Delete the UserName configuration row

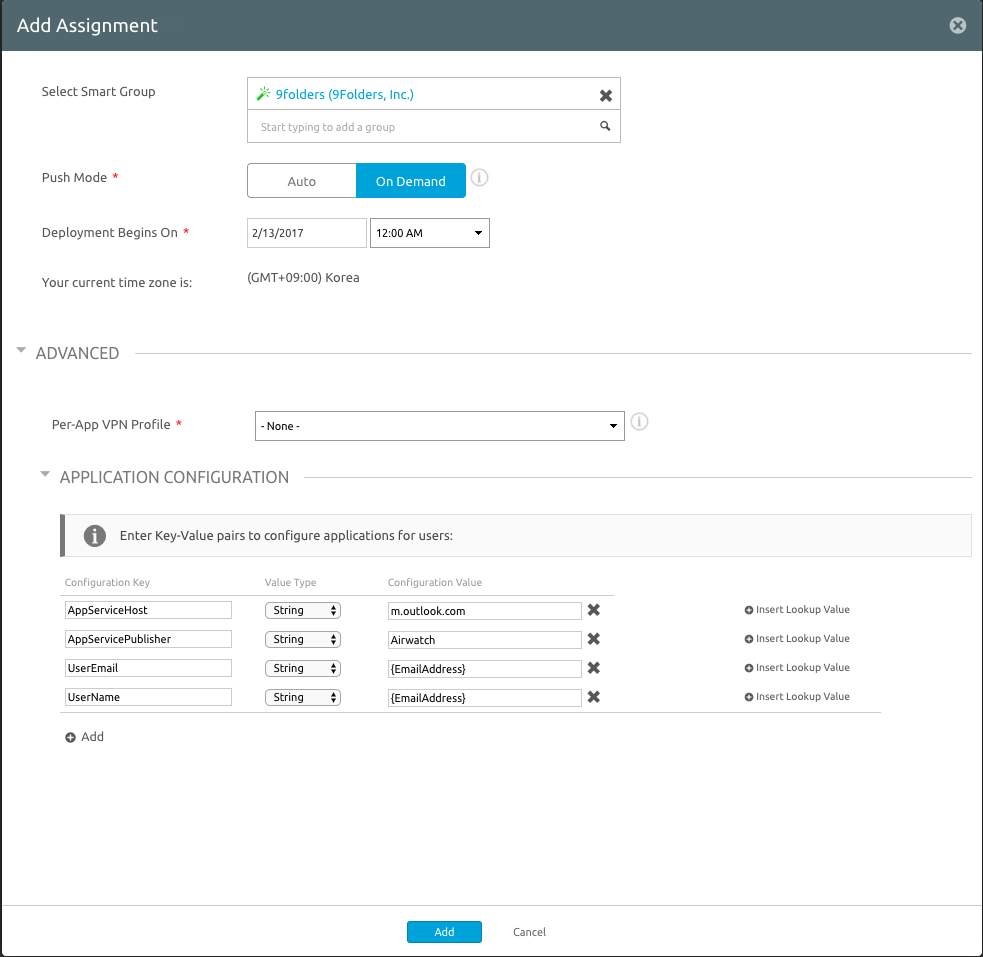(x=593, y=697)
